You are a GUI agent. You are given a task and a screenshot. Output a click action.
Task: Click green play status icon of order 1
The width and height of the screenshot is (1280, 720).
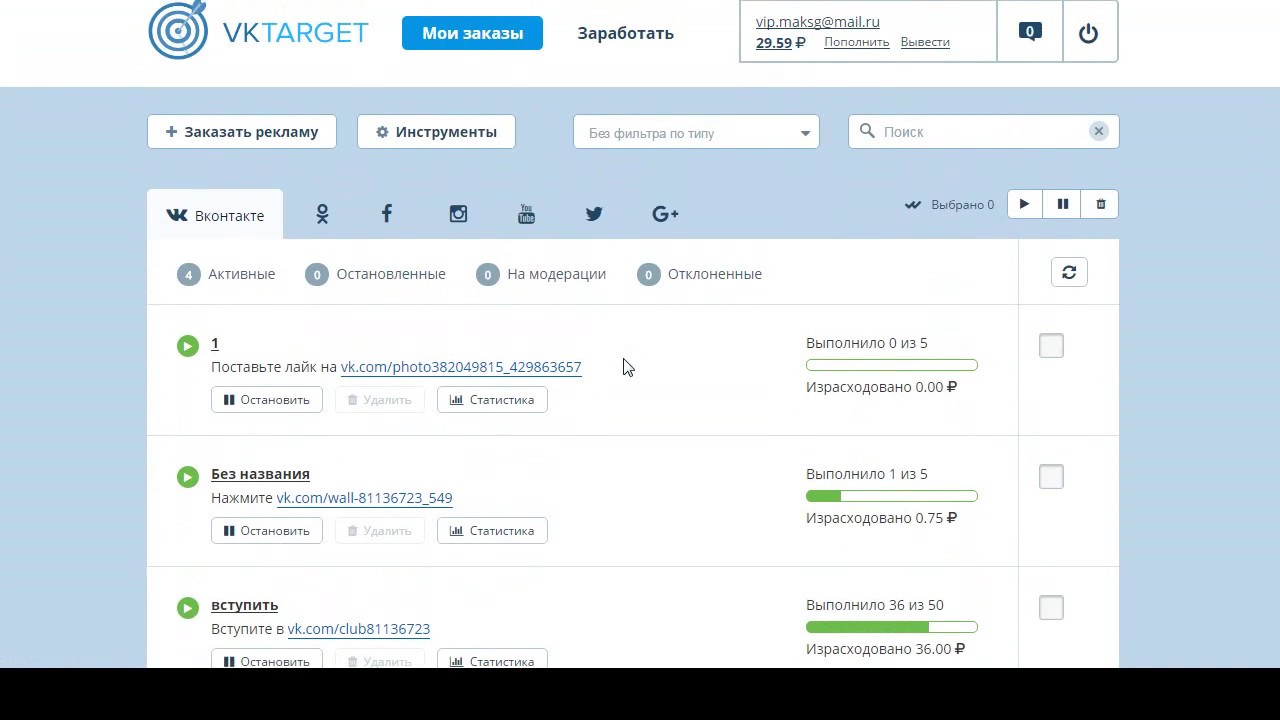click(188, 346)
